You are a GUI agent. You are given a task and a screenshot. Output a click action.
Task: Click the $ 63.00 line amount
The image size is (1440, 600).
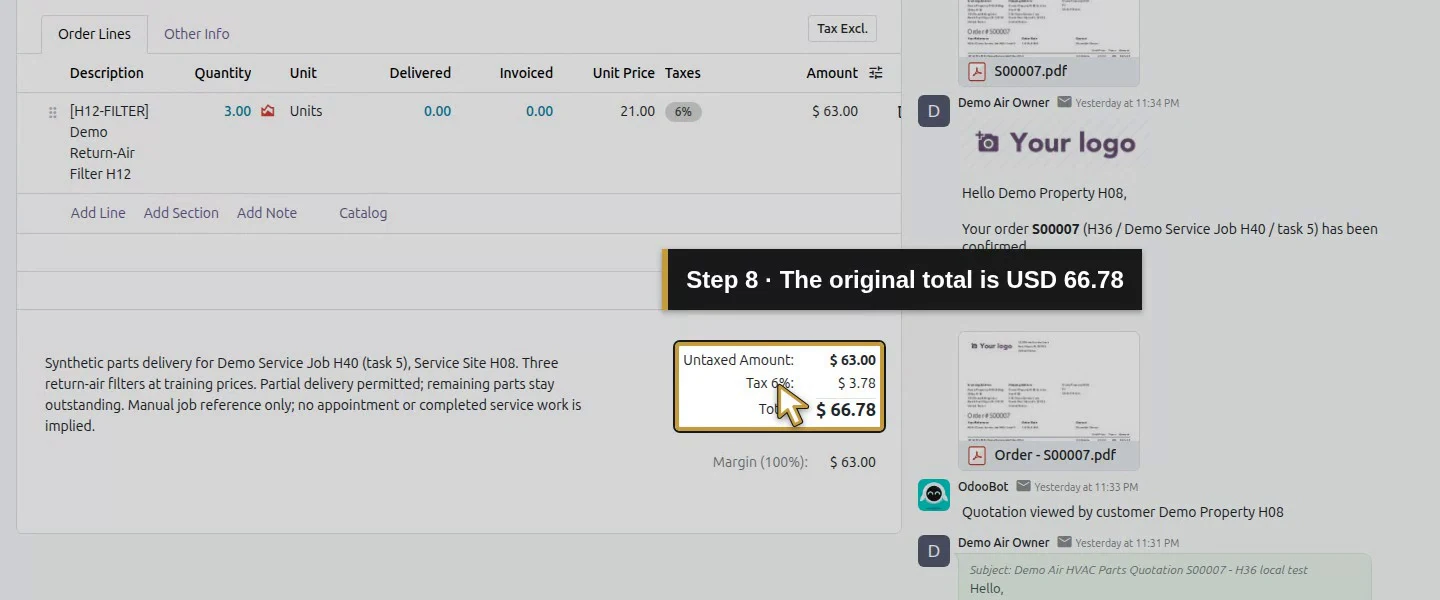tap(835, 111)
